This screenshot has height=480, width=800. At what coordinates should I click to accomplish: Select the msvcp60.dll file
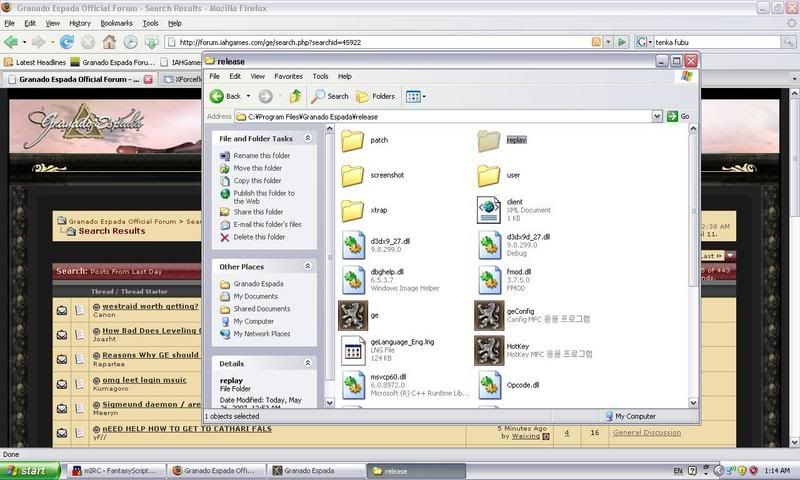pos(405,385)
